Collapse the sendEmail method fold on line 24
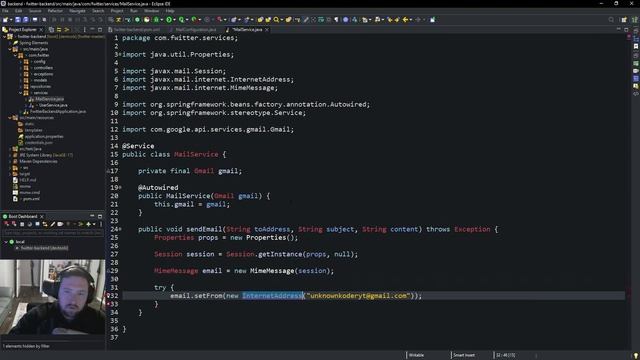 point(120,229)
